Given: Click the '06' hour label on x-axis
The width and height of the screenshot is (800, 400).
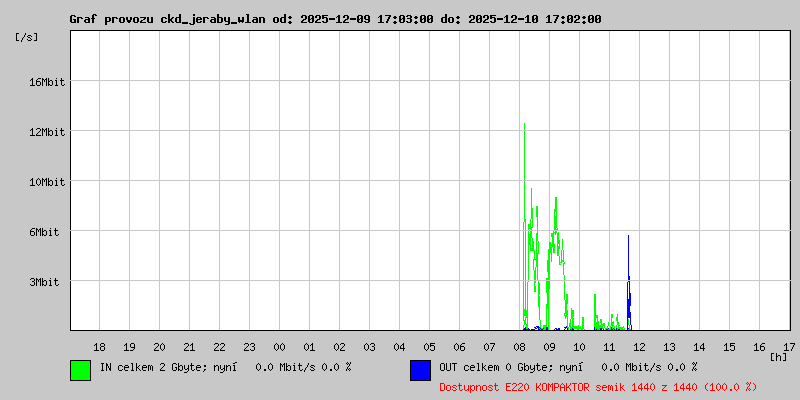Looking at the screenshot, I should coord(460,347).
